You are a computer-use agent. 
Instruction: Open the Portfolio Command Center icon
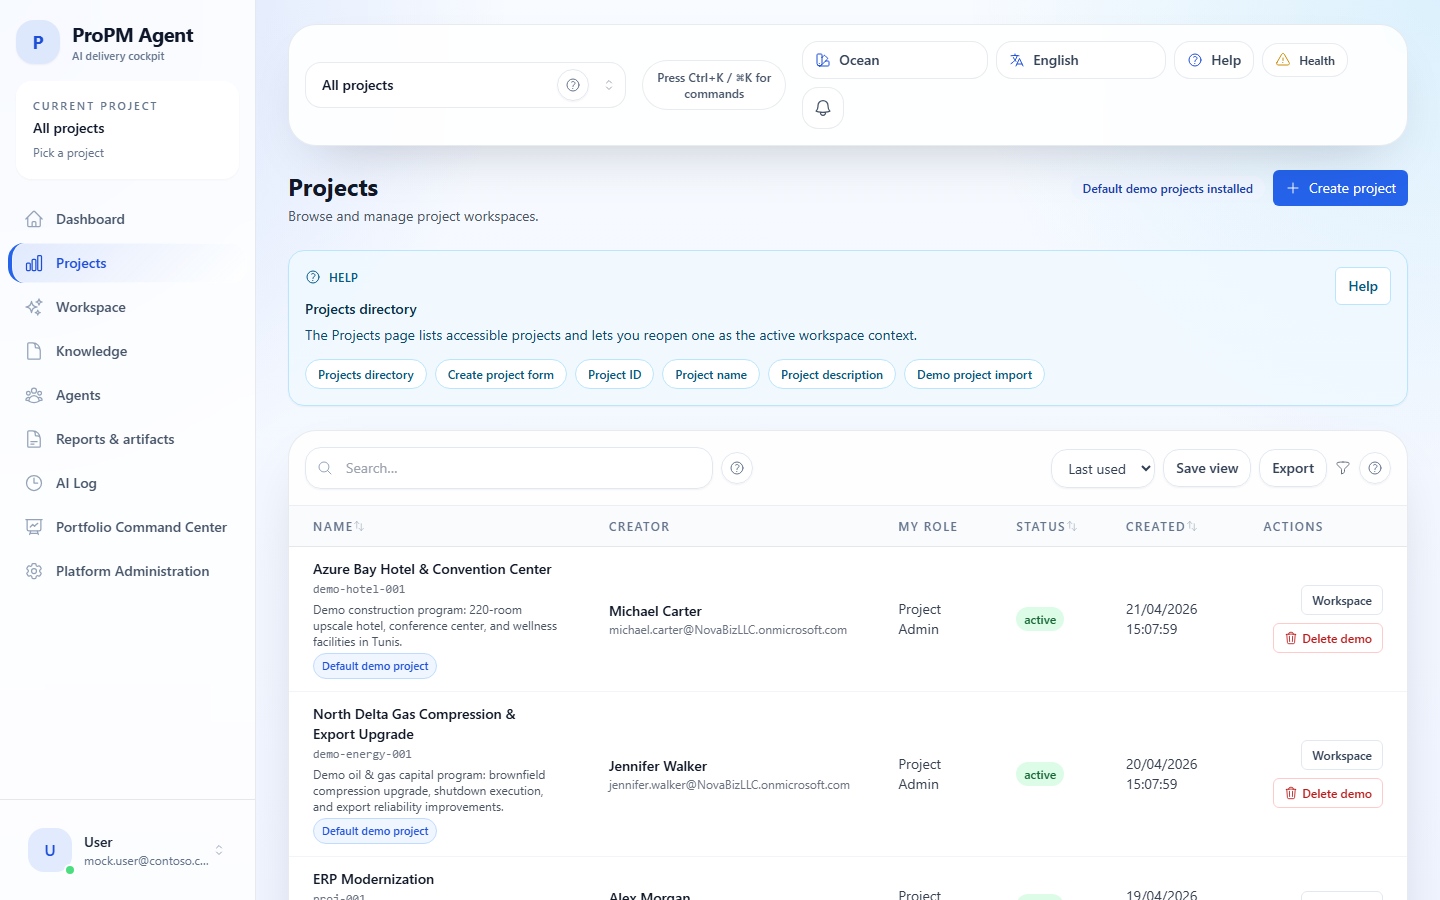35,527
